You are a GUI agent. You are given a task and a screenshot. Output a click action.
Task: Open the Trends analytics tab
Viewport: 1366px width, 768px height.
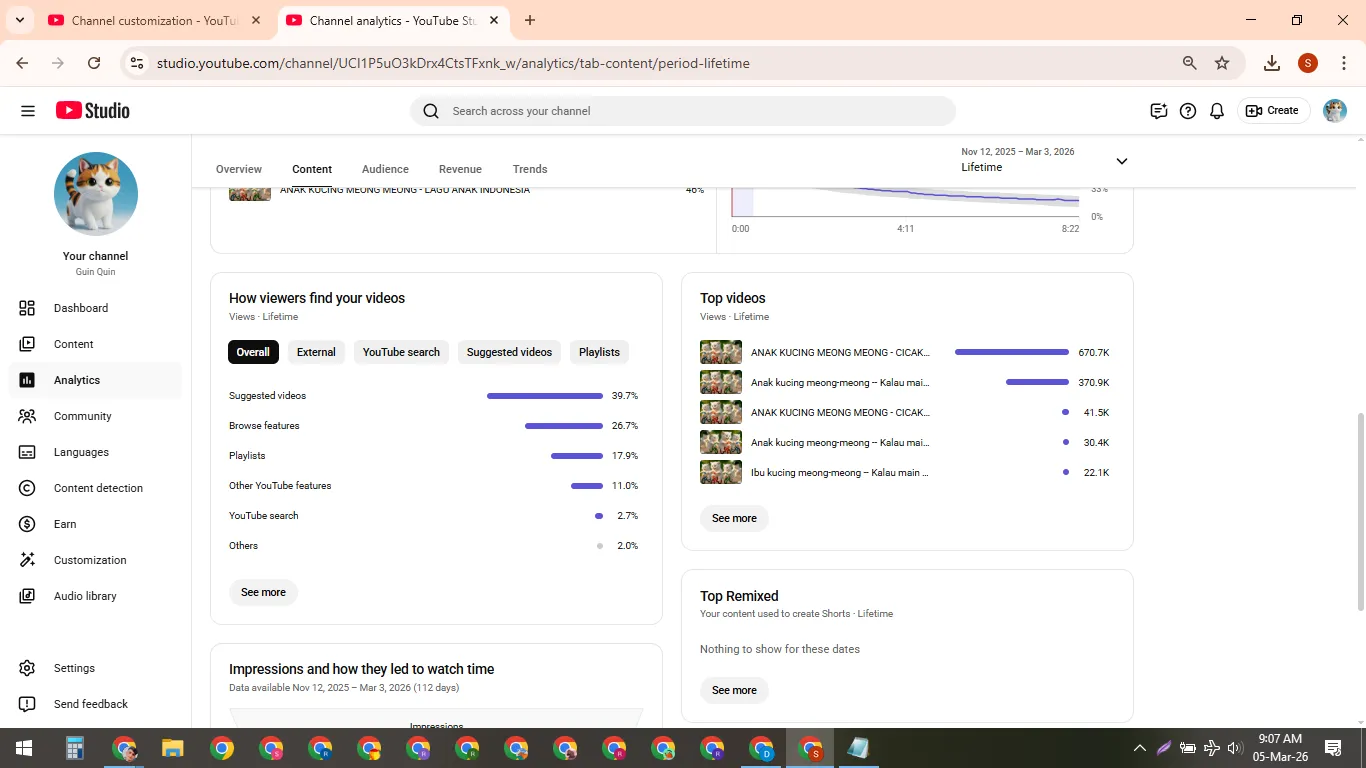tap(530, 169)
